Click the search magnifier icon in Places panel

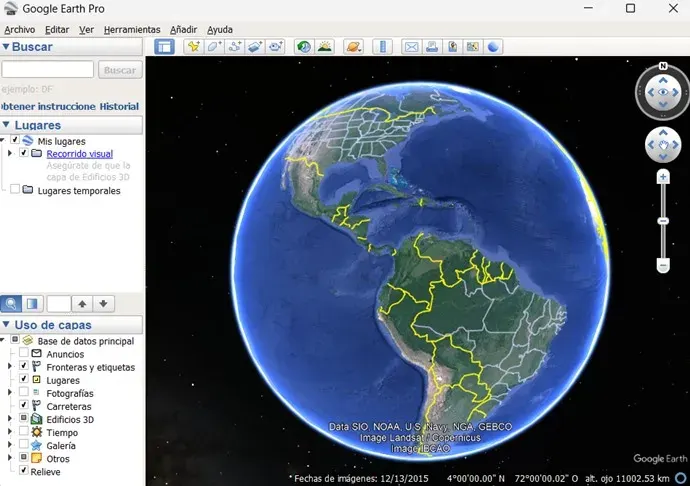click(x=11, y=304)
